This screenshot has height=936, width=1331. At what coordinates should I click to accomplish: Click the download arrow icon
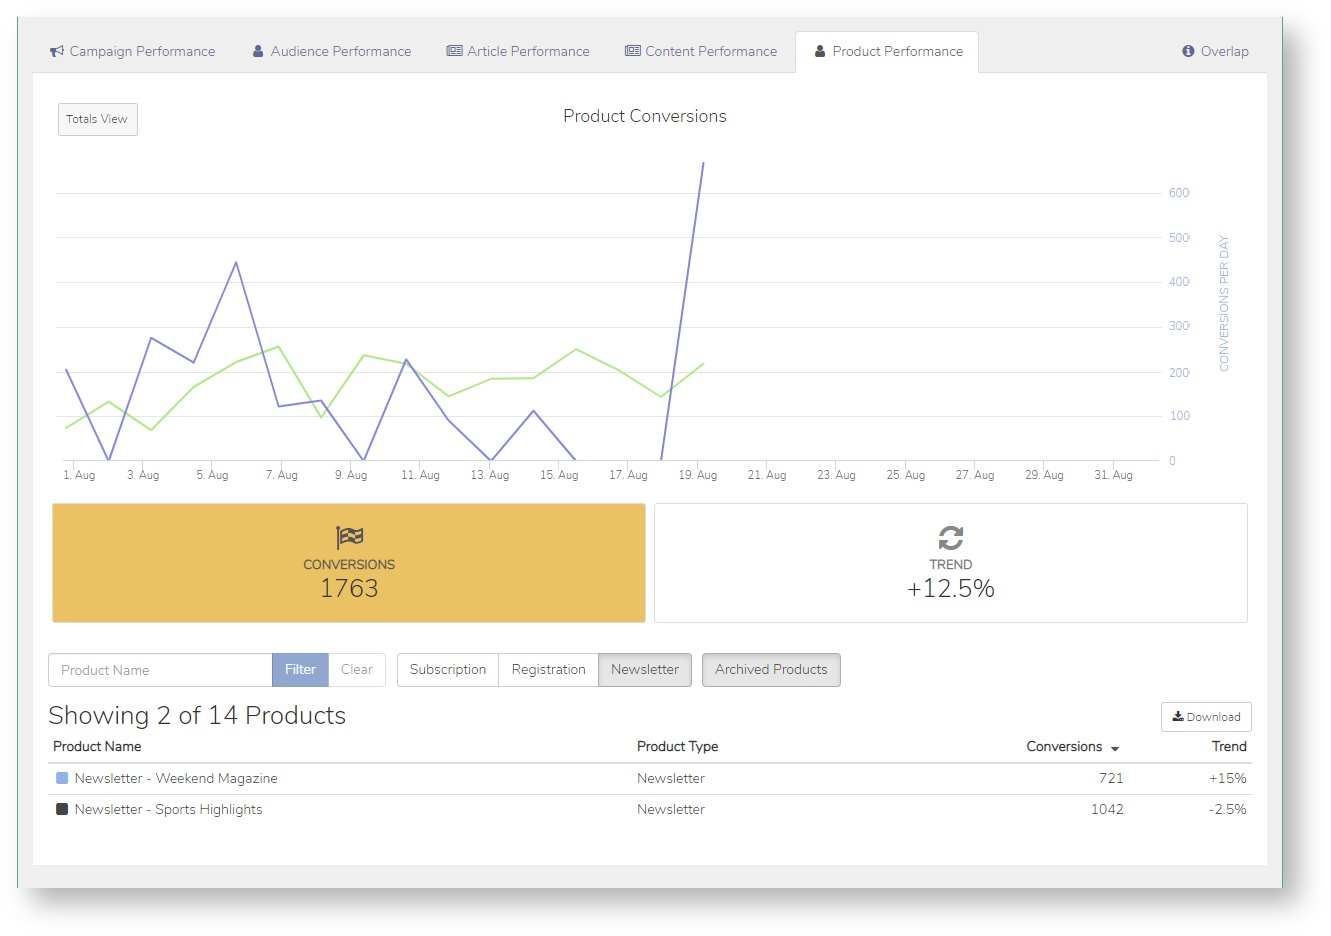pyautogui.click(x=1178, y=716)
